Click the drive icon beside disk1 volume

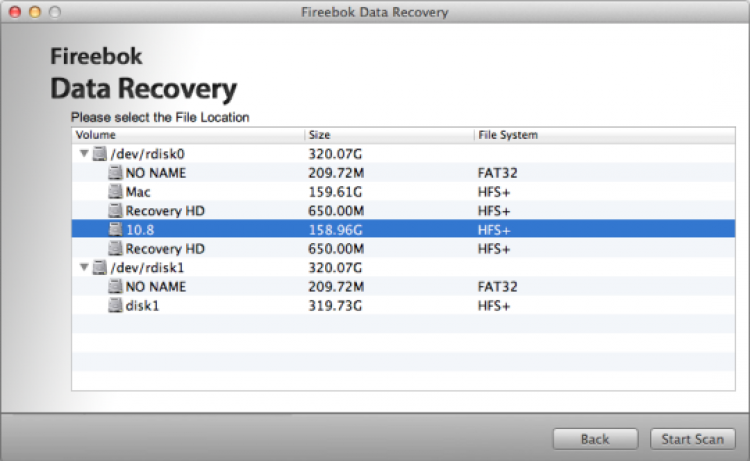pyautogui.click(x=115, y=305)
